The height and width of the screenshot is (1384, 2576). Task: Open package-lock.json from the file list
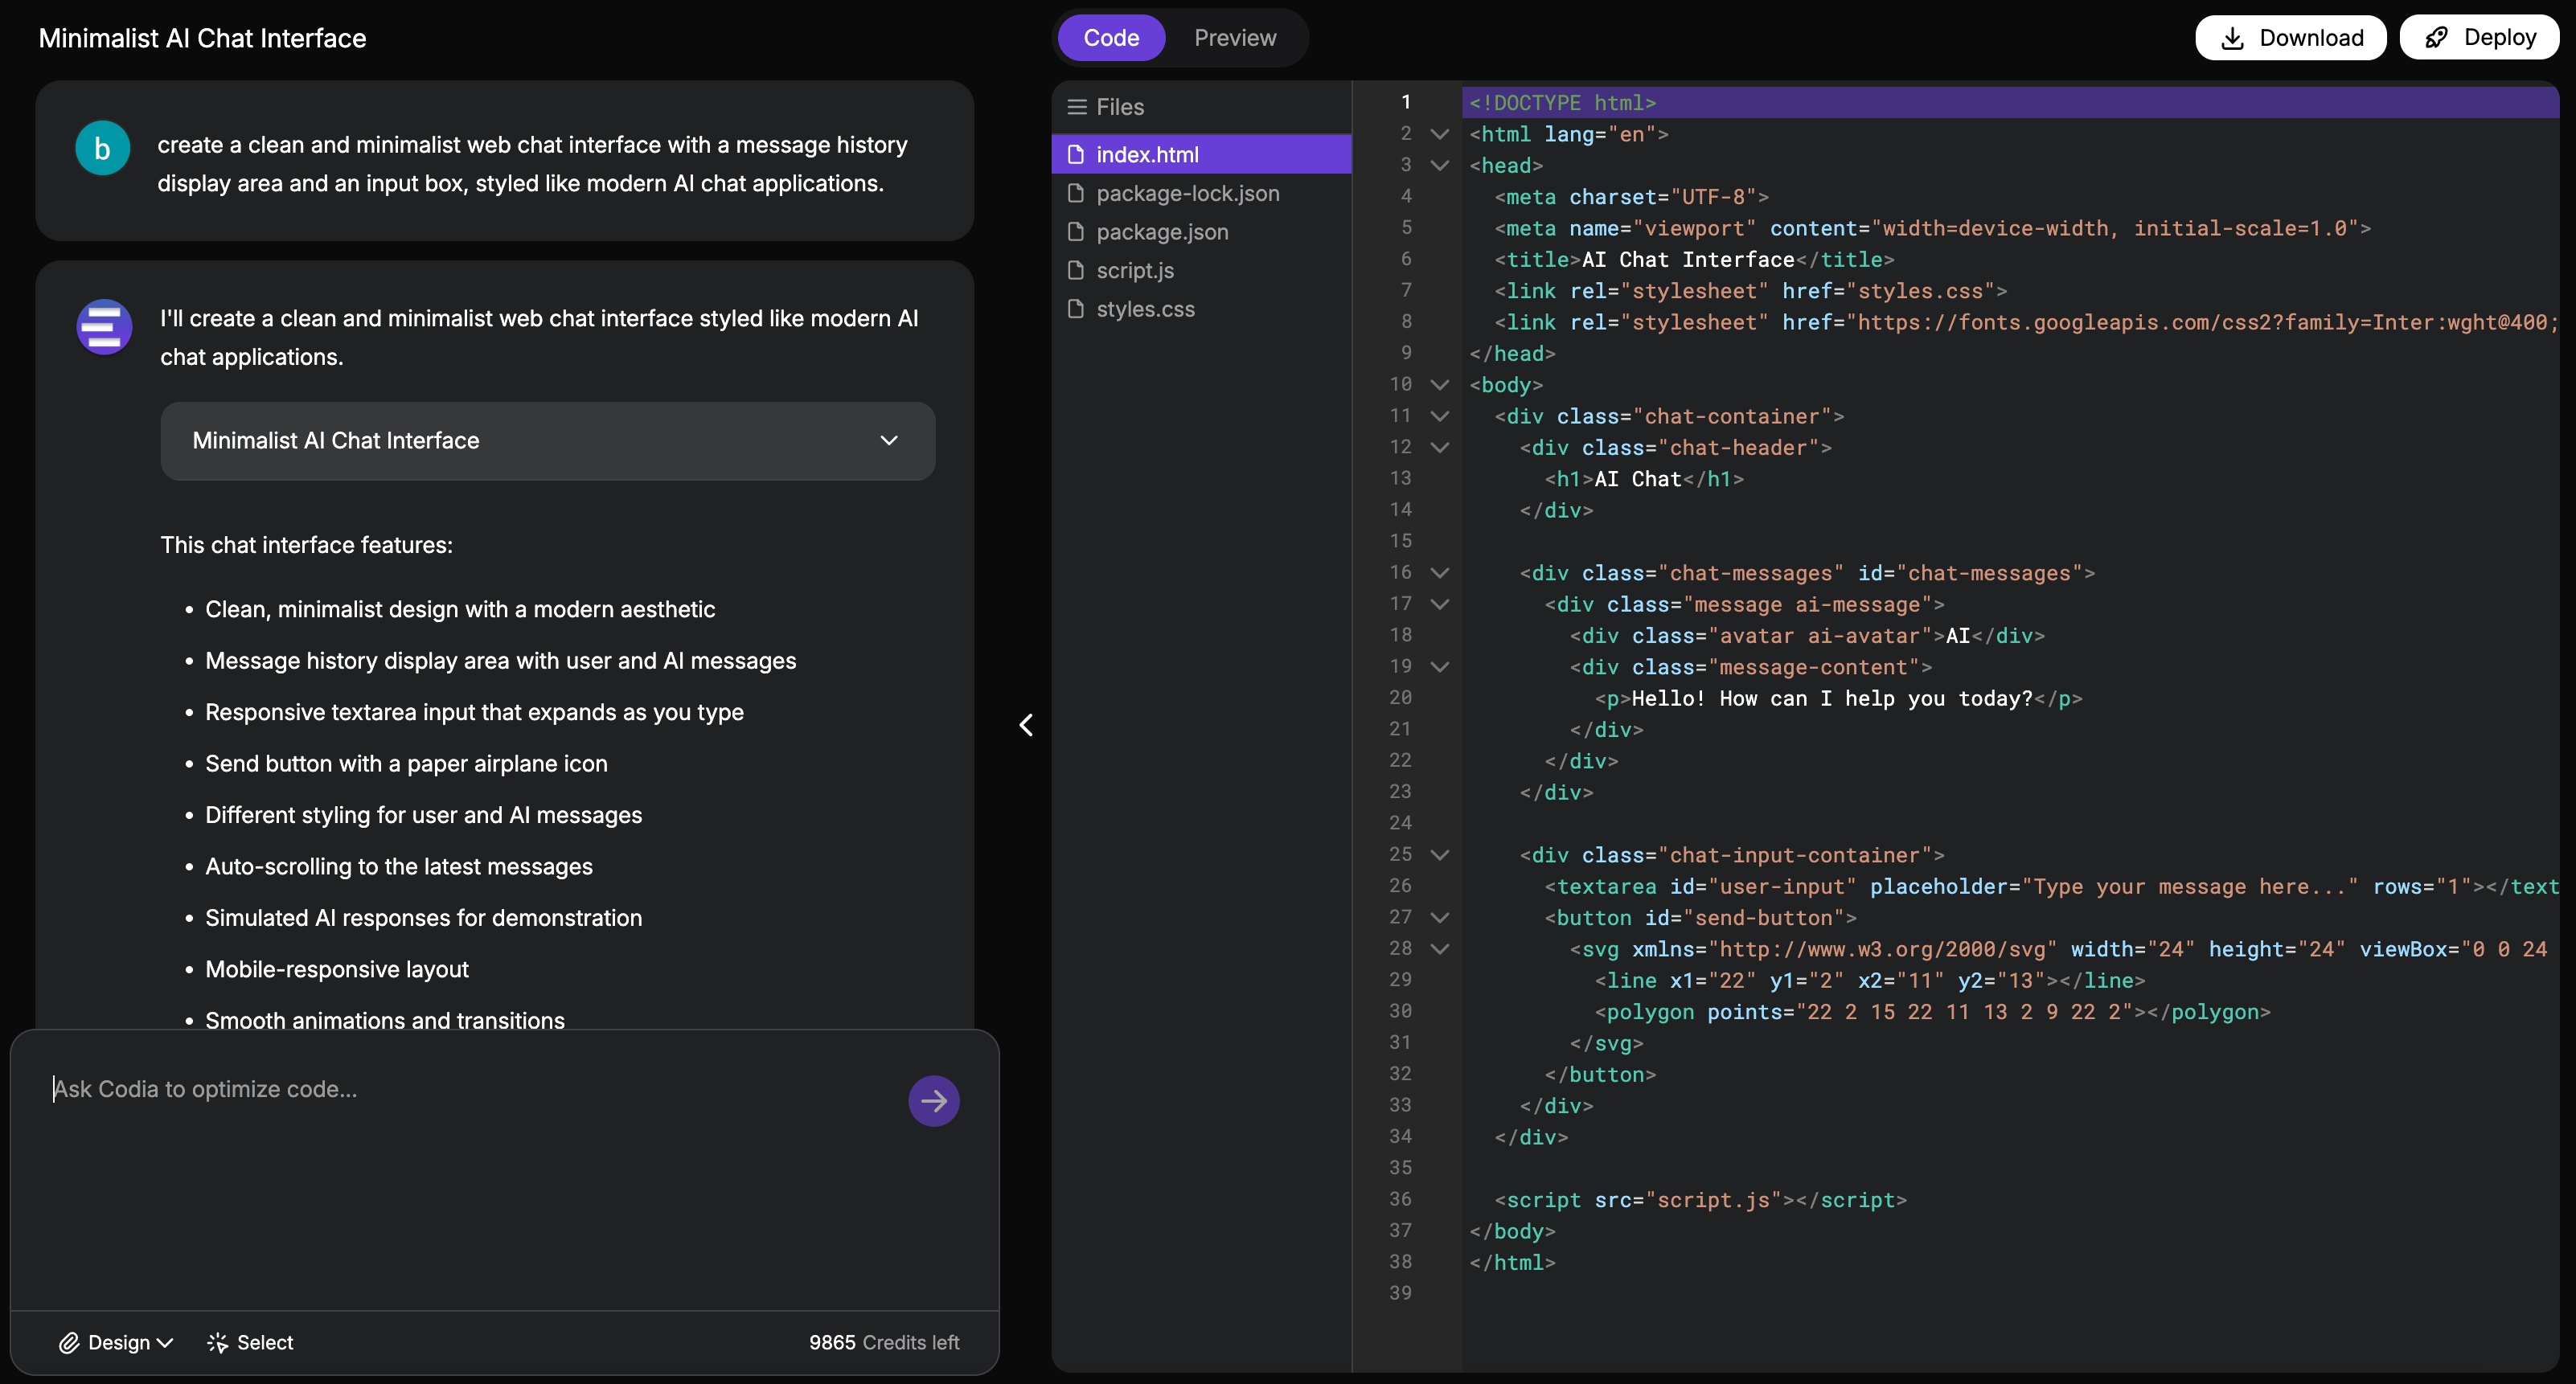[x=1187, y=193]
